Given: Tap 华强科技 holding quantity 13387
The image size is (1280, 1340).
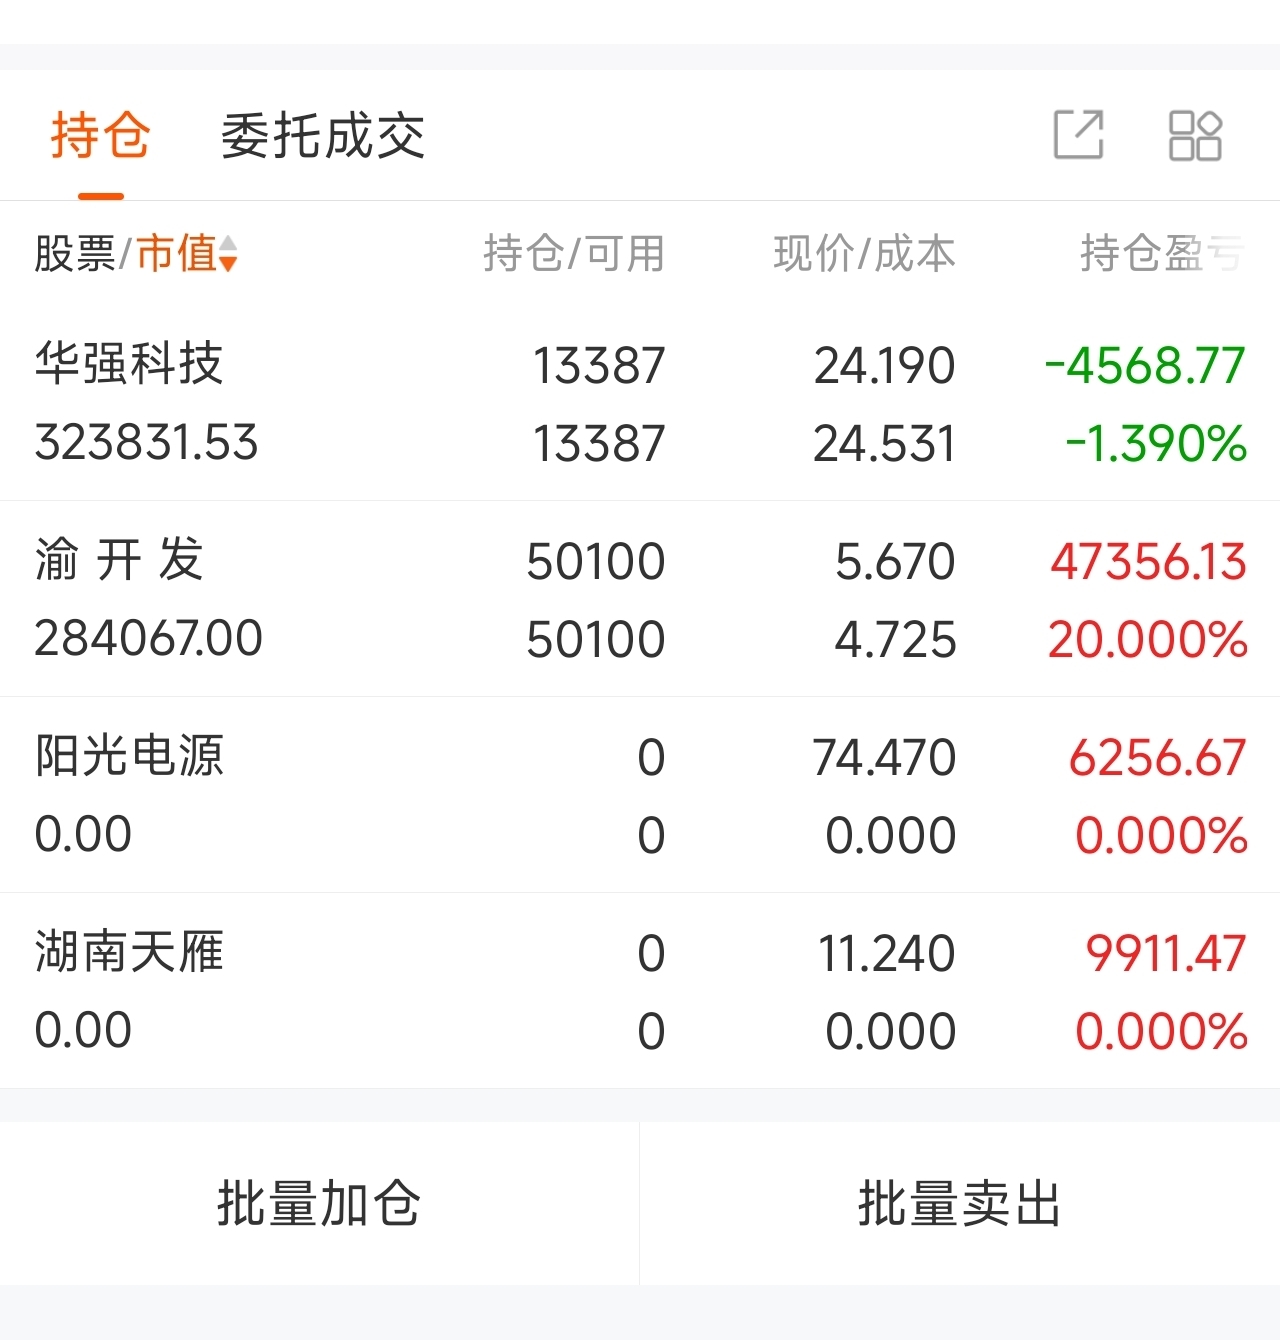Looking at the screenshot, I should coord(598,365).
